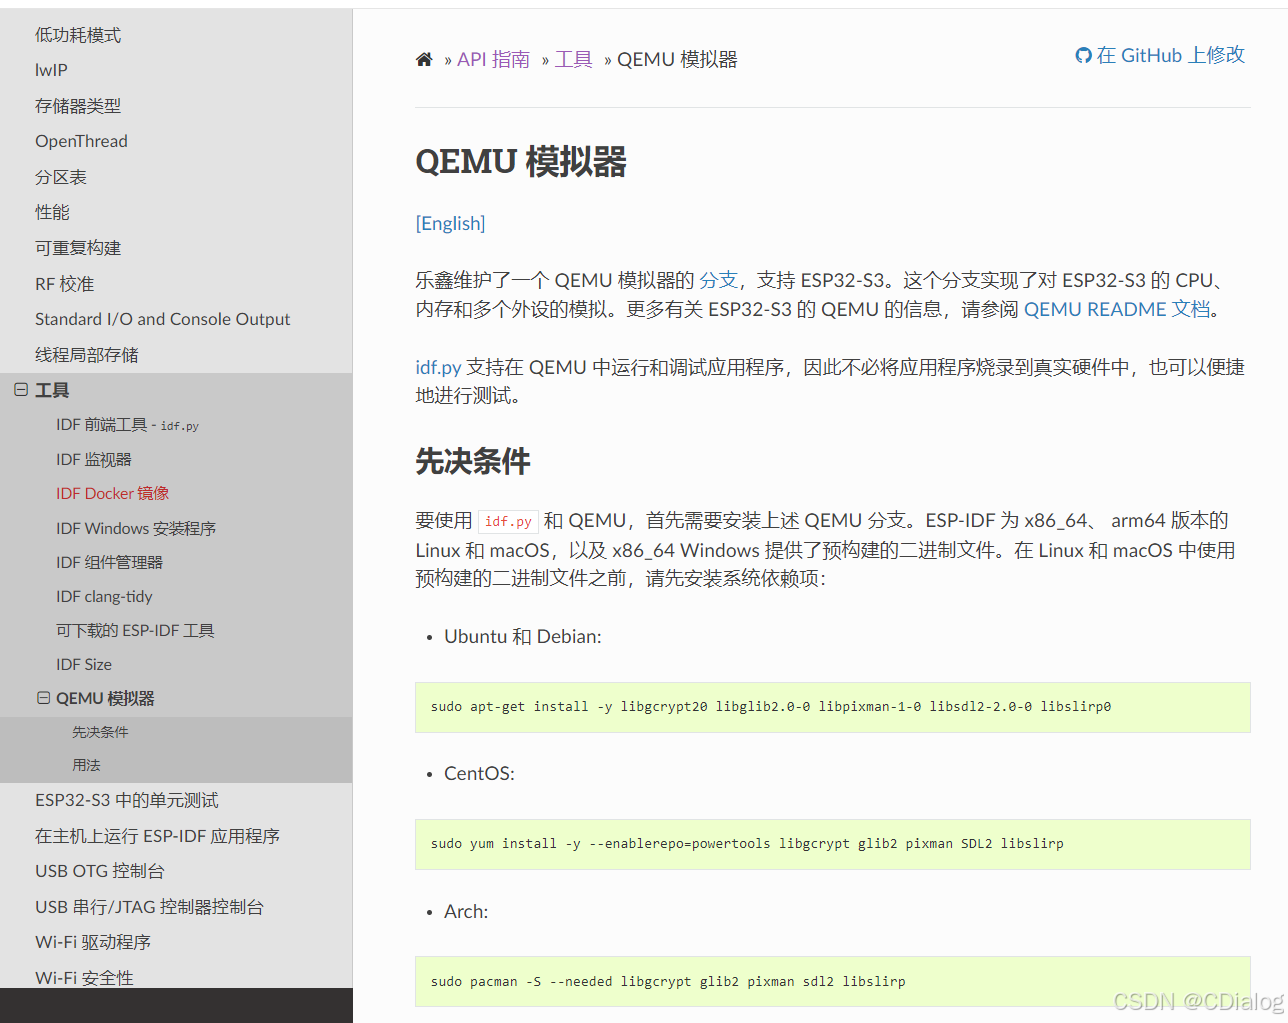Click the QEMU 模拟器 page title
Viewport: 1288px width, 1023px height.
(521, 161)
